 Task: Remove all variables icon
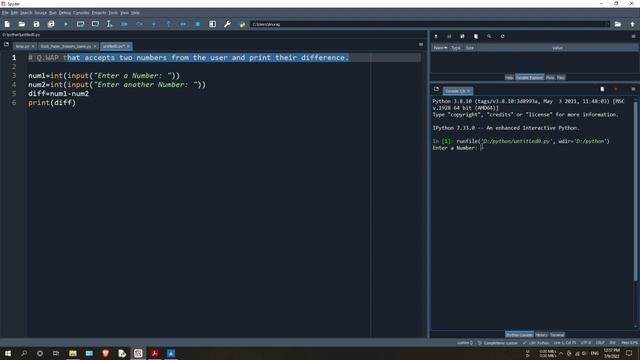(x=476, y=36)
